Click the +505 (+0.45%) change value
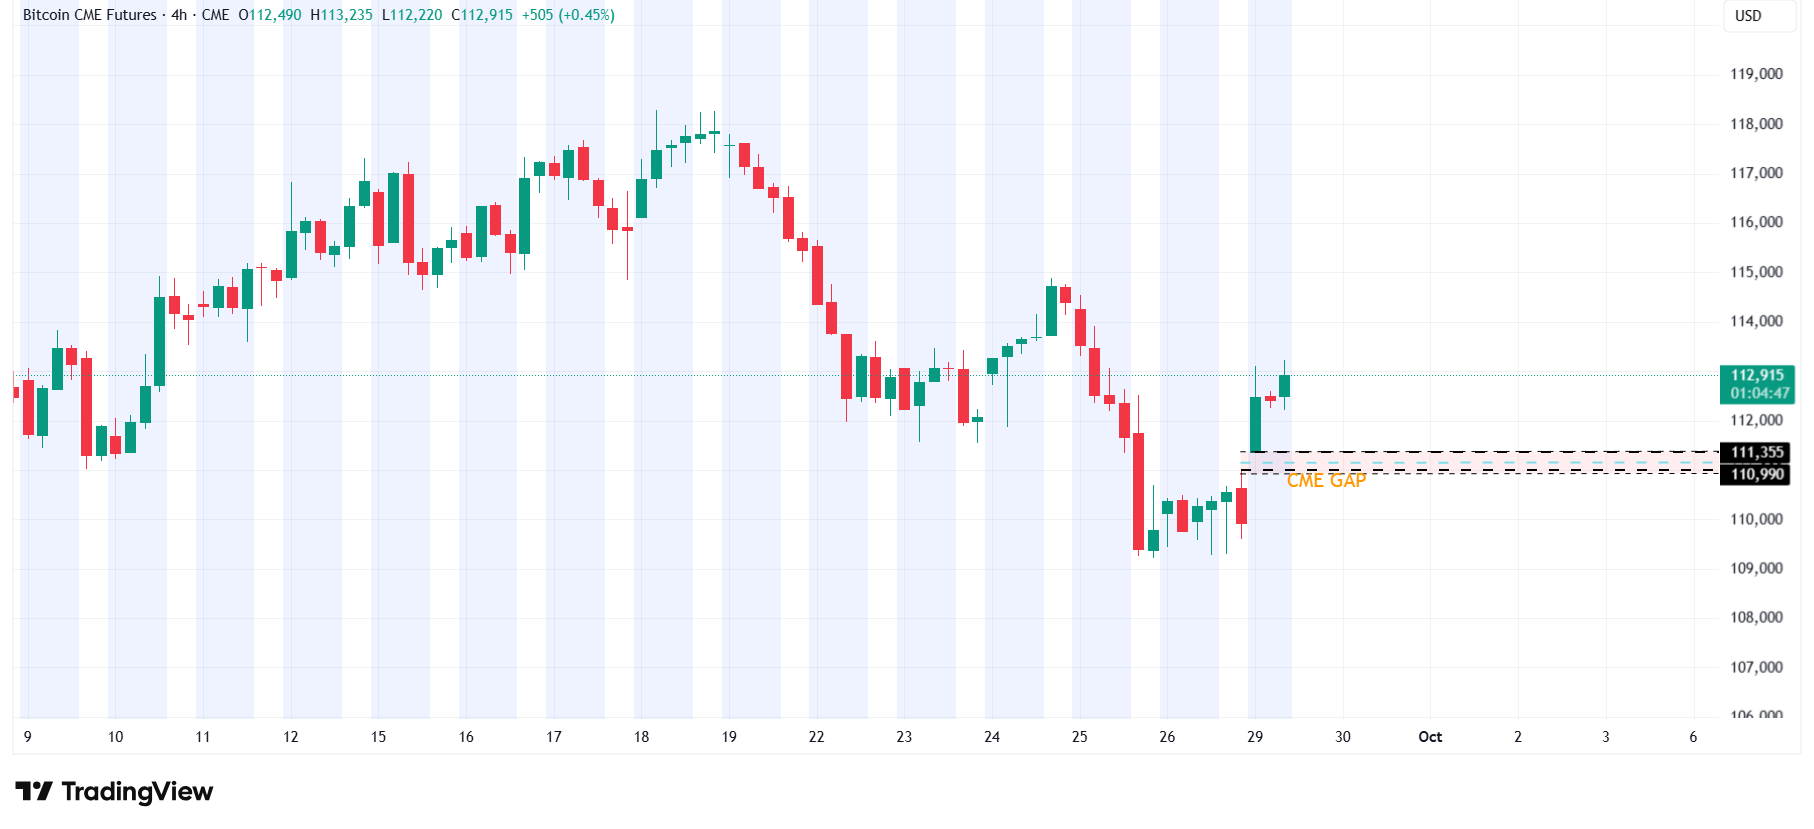The height and width of the screenshot is (829, 1814). [568, 15]
